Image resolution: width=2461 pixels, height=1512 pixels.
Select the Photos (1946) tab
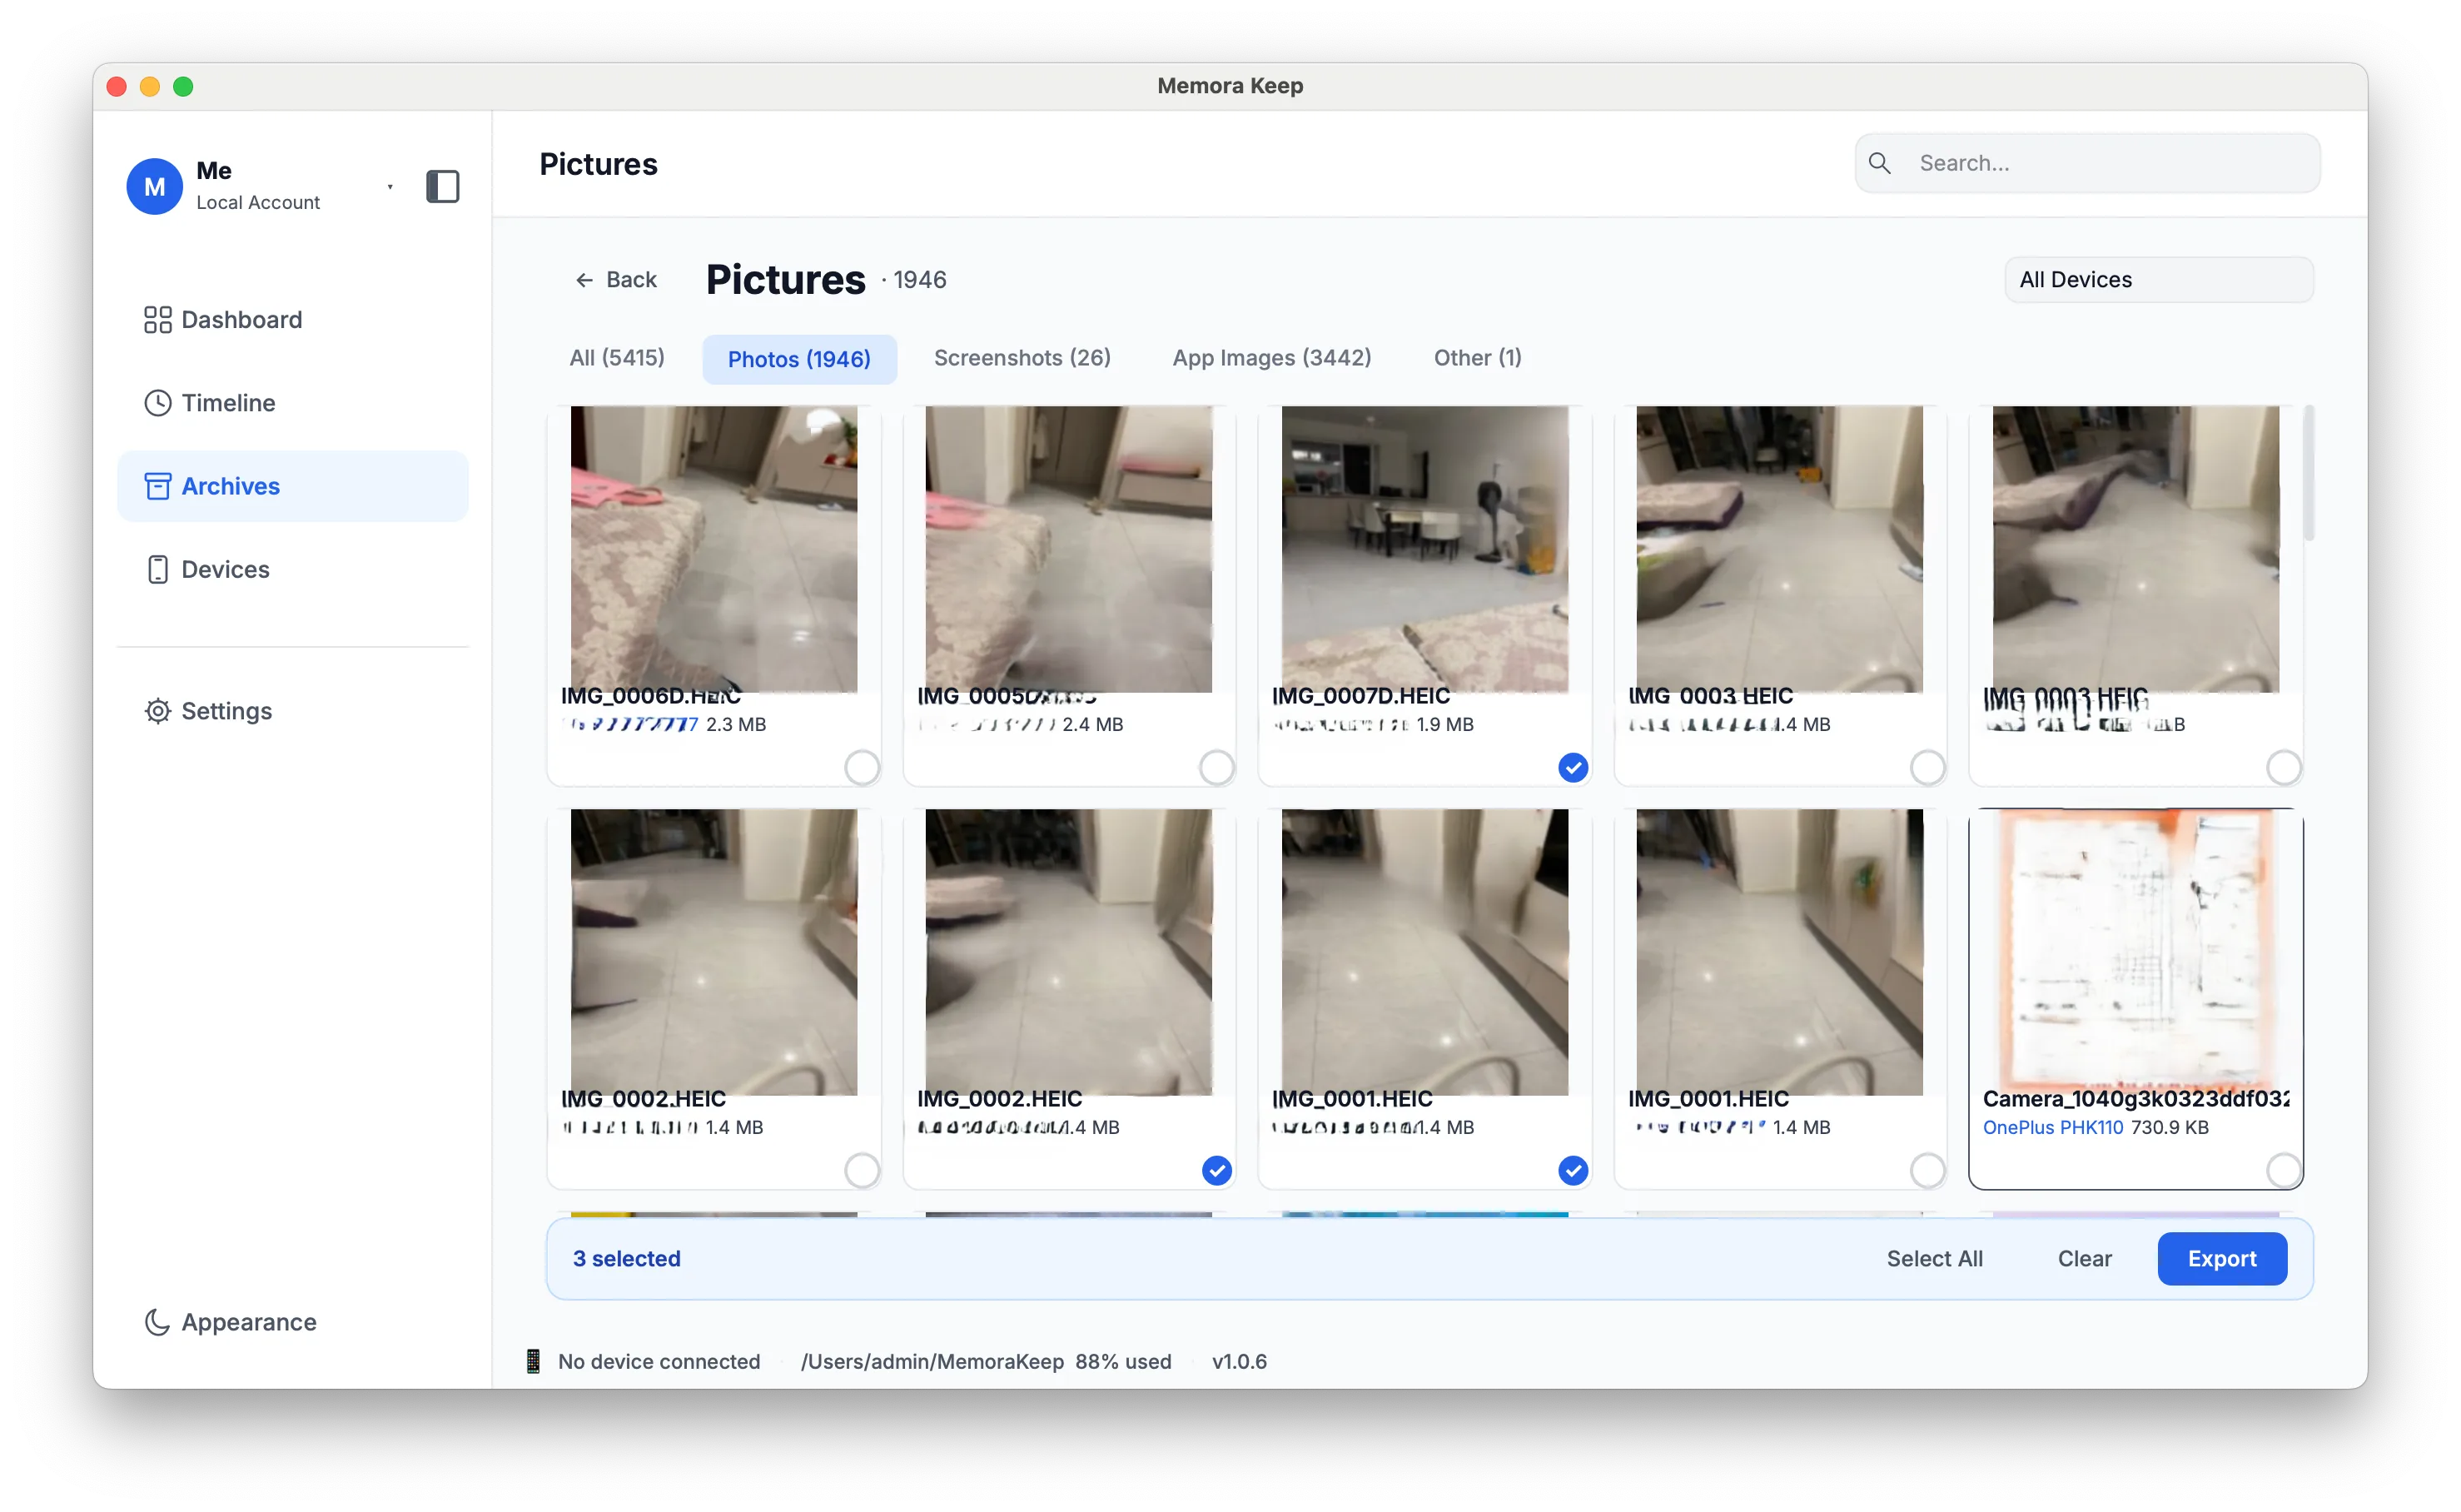[x=799, y=359]
